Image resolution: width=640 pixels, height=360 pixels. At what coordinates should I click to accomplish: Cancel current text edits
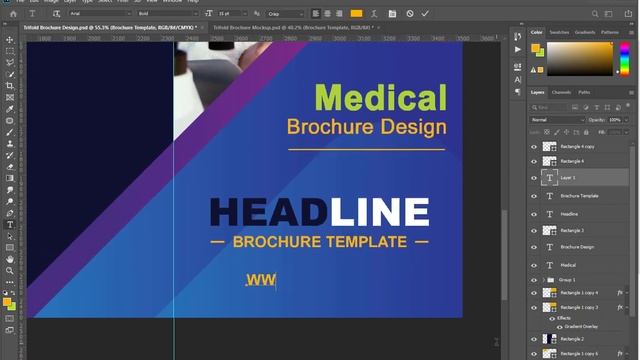coord(410,13)
